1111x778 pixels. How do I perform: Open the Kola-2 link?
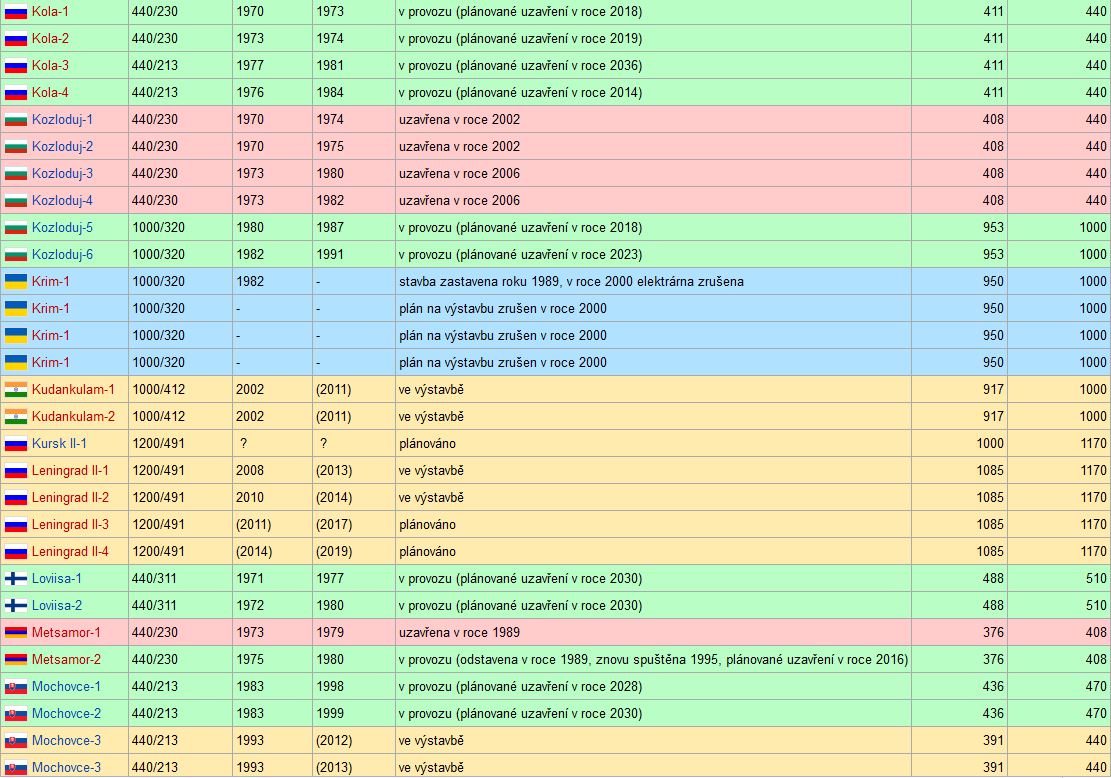click(50, 39)
